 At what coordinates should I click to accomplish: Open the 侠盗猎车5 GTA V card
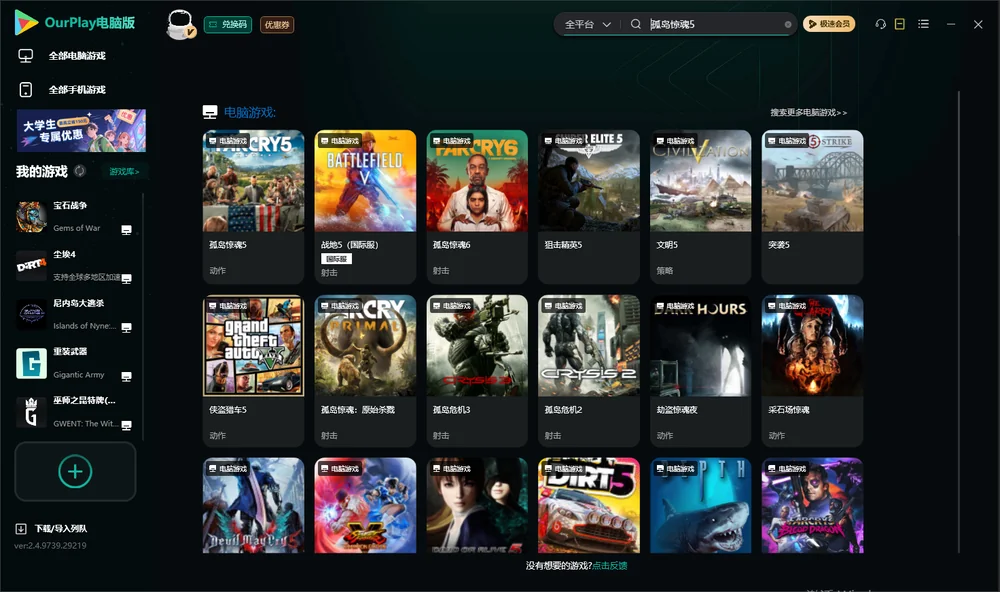[253, 371]
